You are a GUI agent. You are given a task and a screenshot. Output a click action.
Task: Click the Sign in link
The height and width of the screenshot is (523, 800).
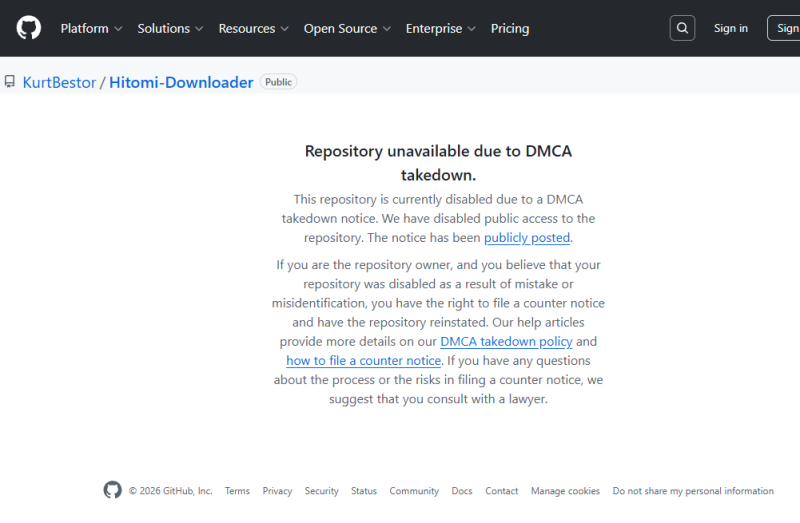coord(731,28)
